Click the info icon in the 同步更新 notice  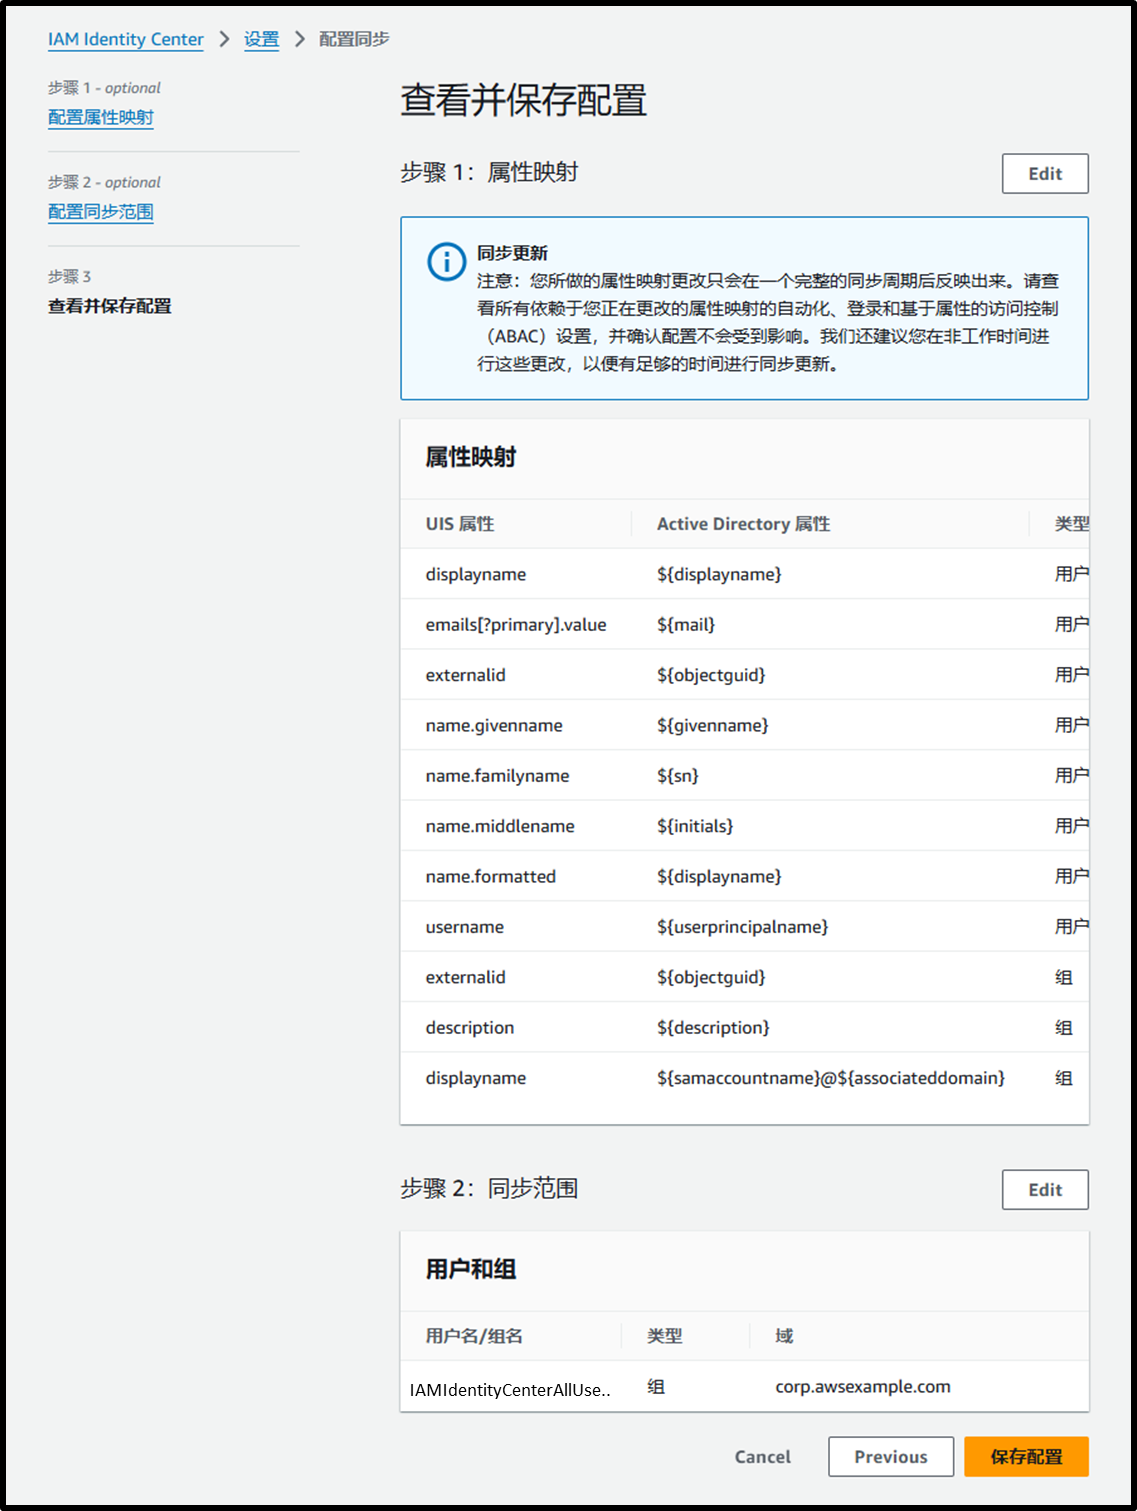(x=446, y=262)
